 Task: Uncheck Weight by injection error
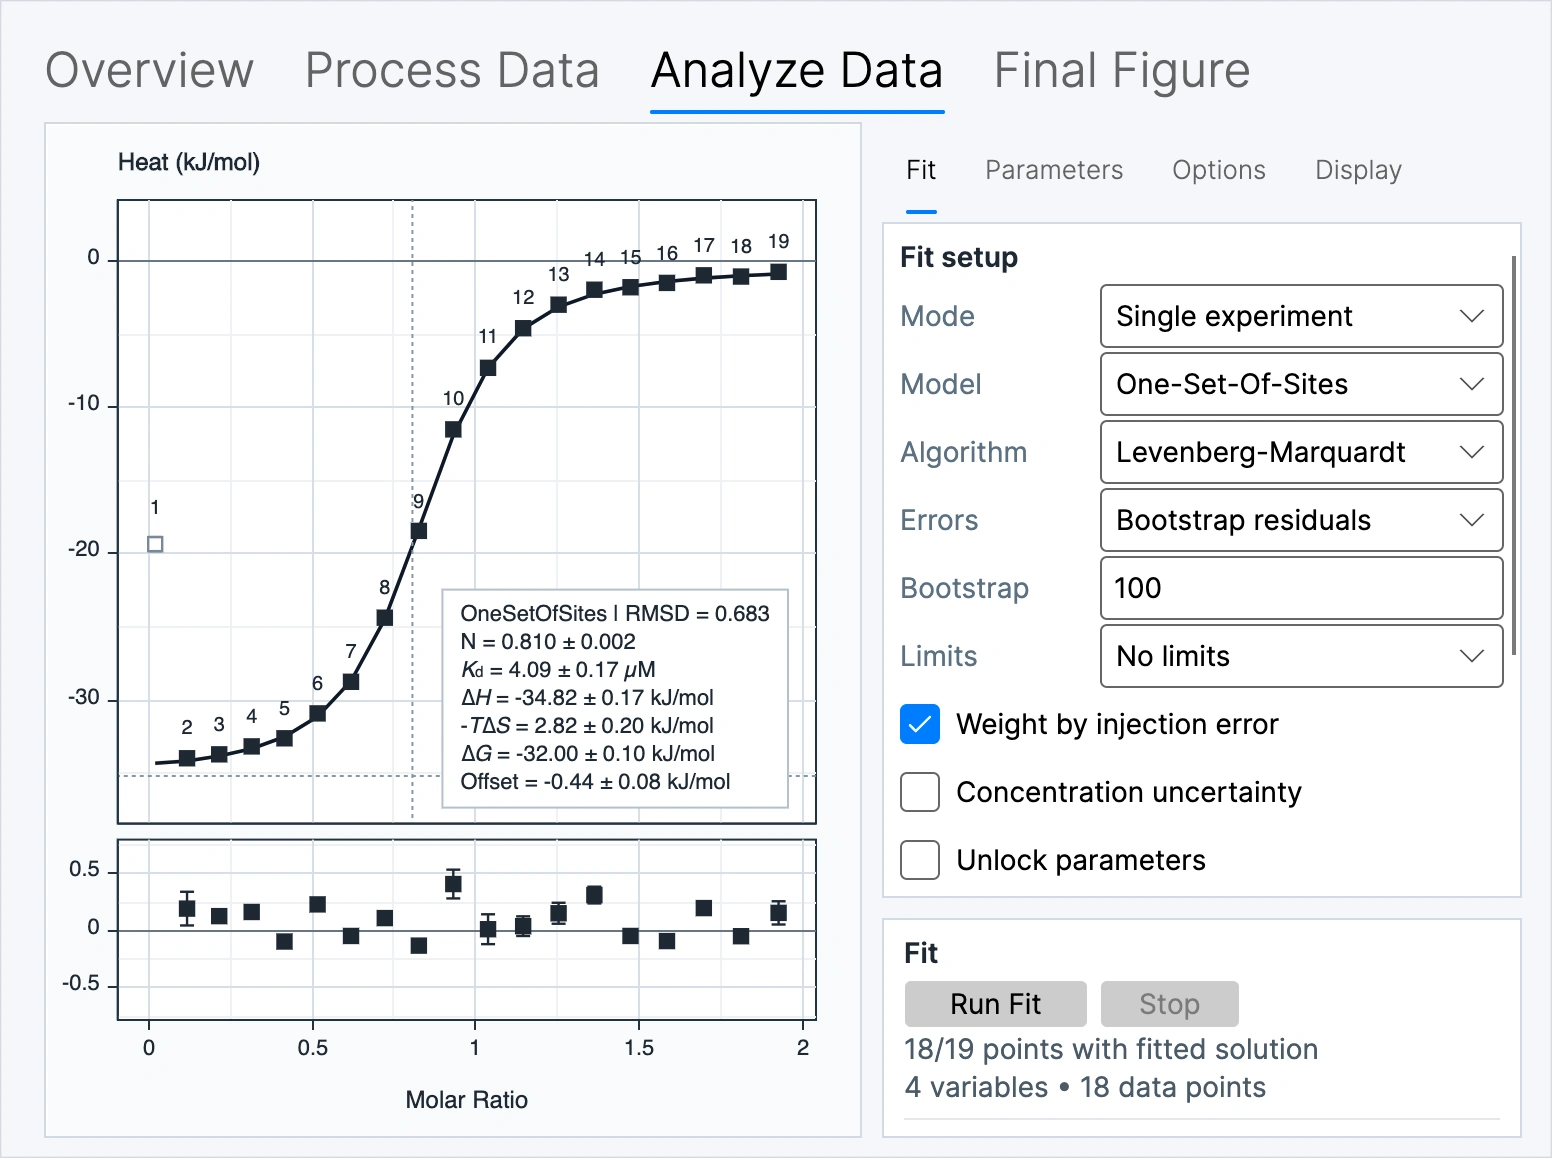click(x=920, y=724)
